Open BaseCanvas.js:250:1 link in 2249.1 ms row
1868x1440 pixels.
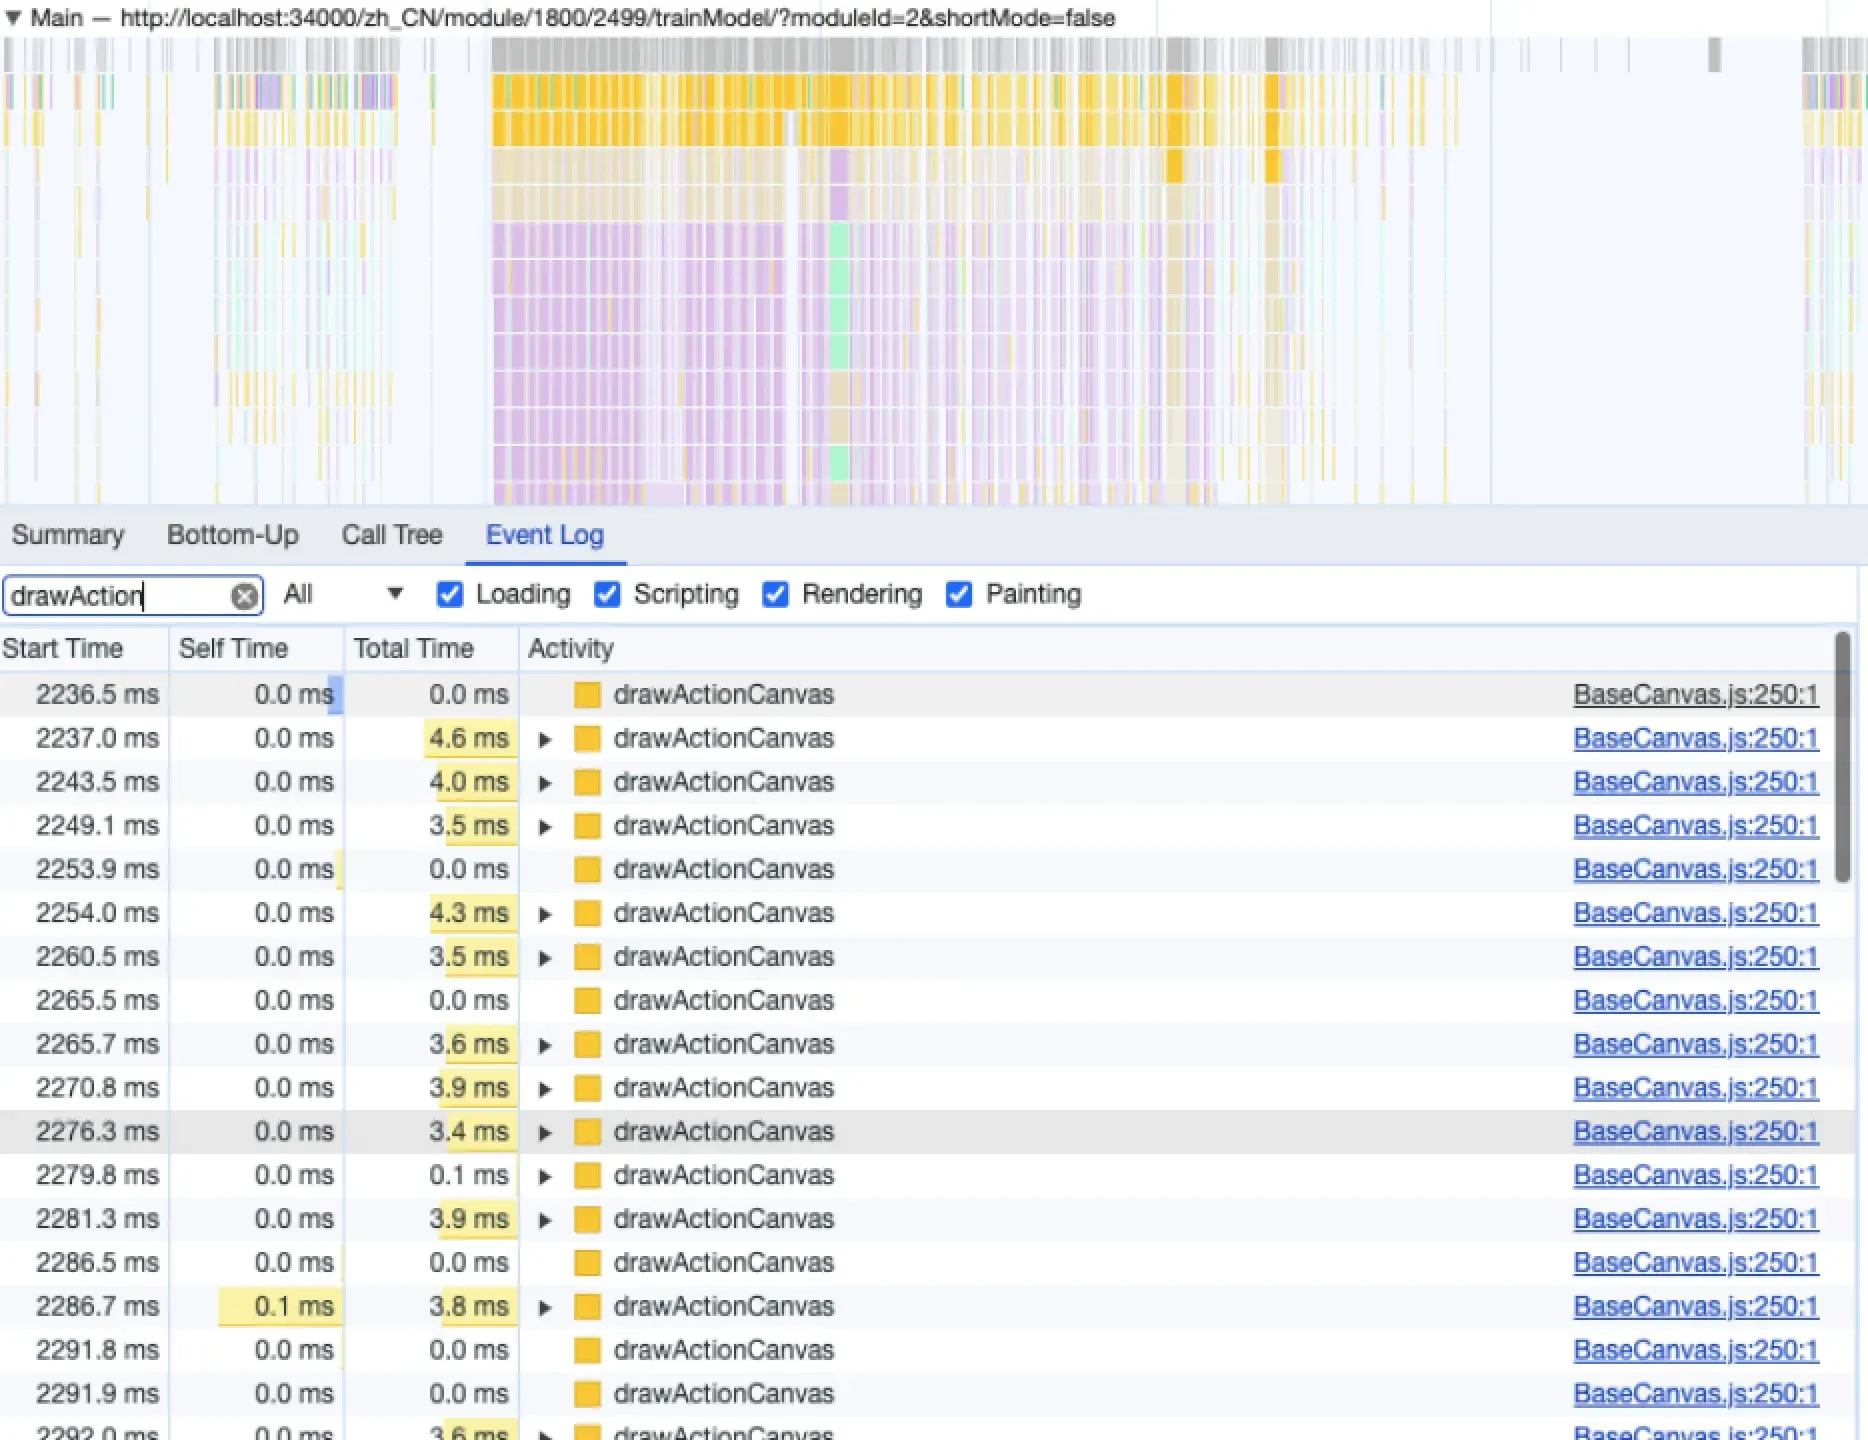click(x=1695, y=826)
